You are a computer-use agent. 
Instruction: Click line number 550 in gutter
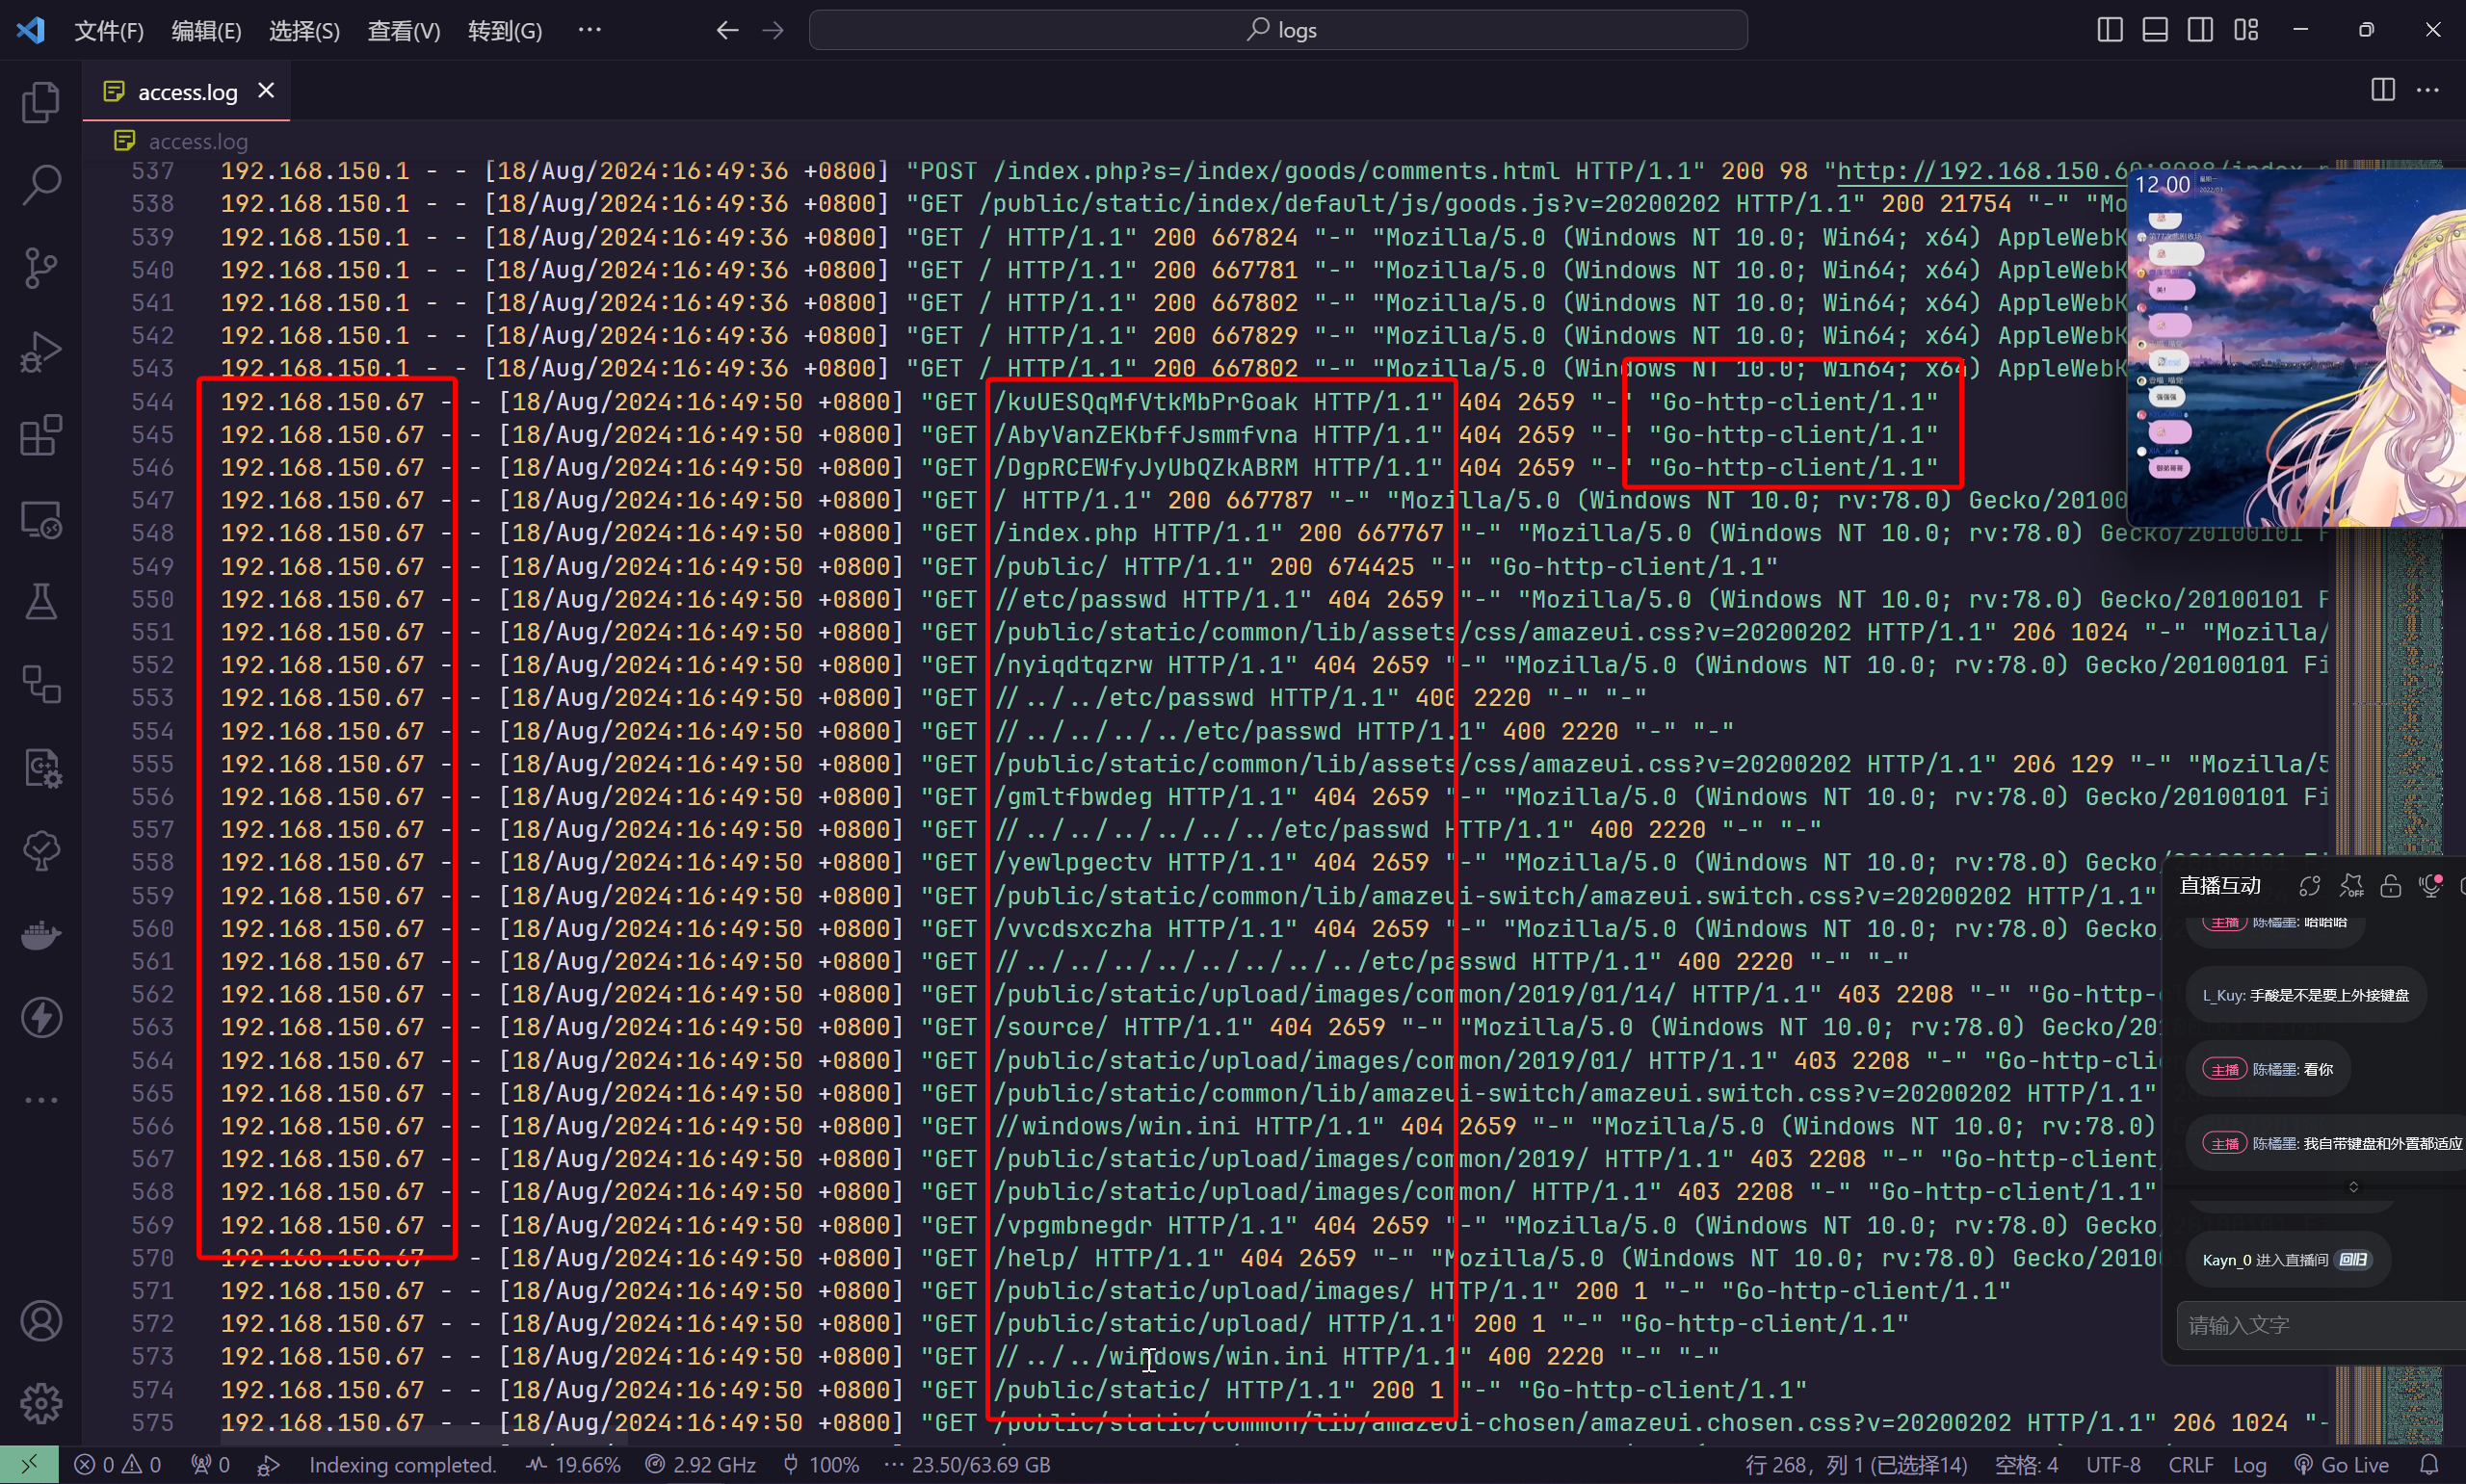click(153, 599)
